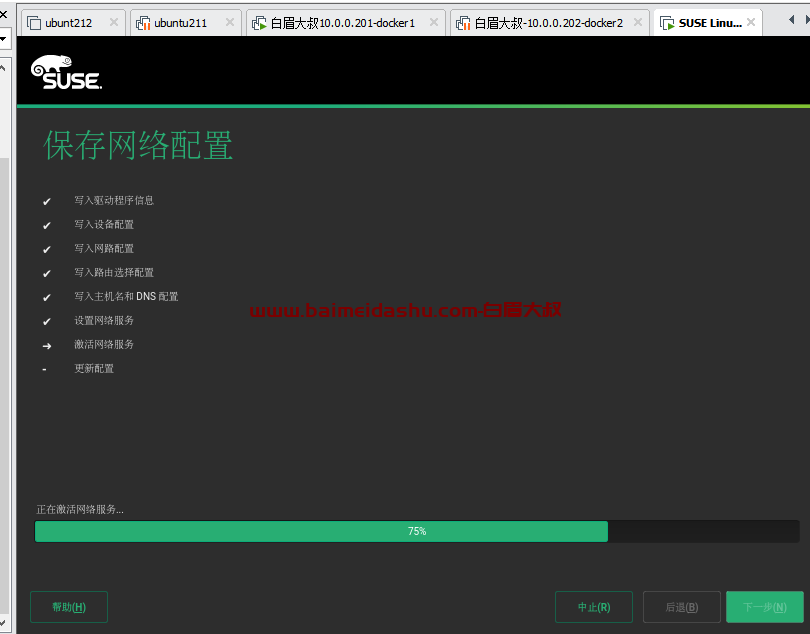
Task: Click the checkmark beside 写入路由选择配置
Action: (x=46, y=273)
